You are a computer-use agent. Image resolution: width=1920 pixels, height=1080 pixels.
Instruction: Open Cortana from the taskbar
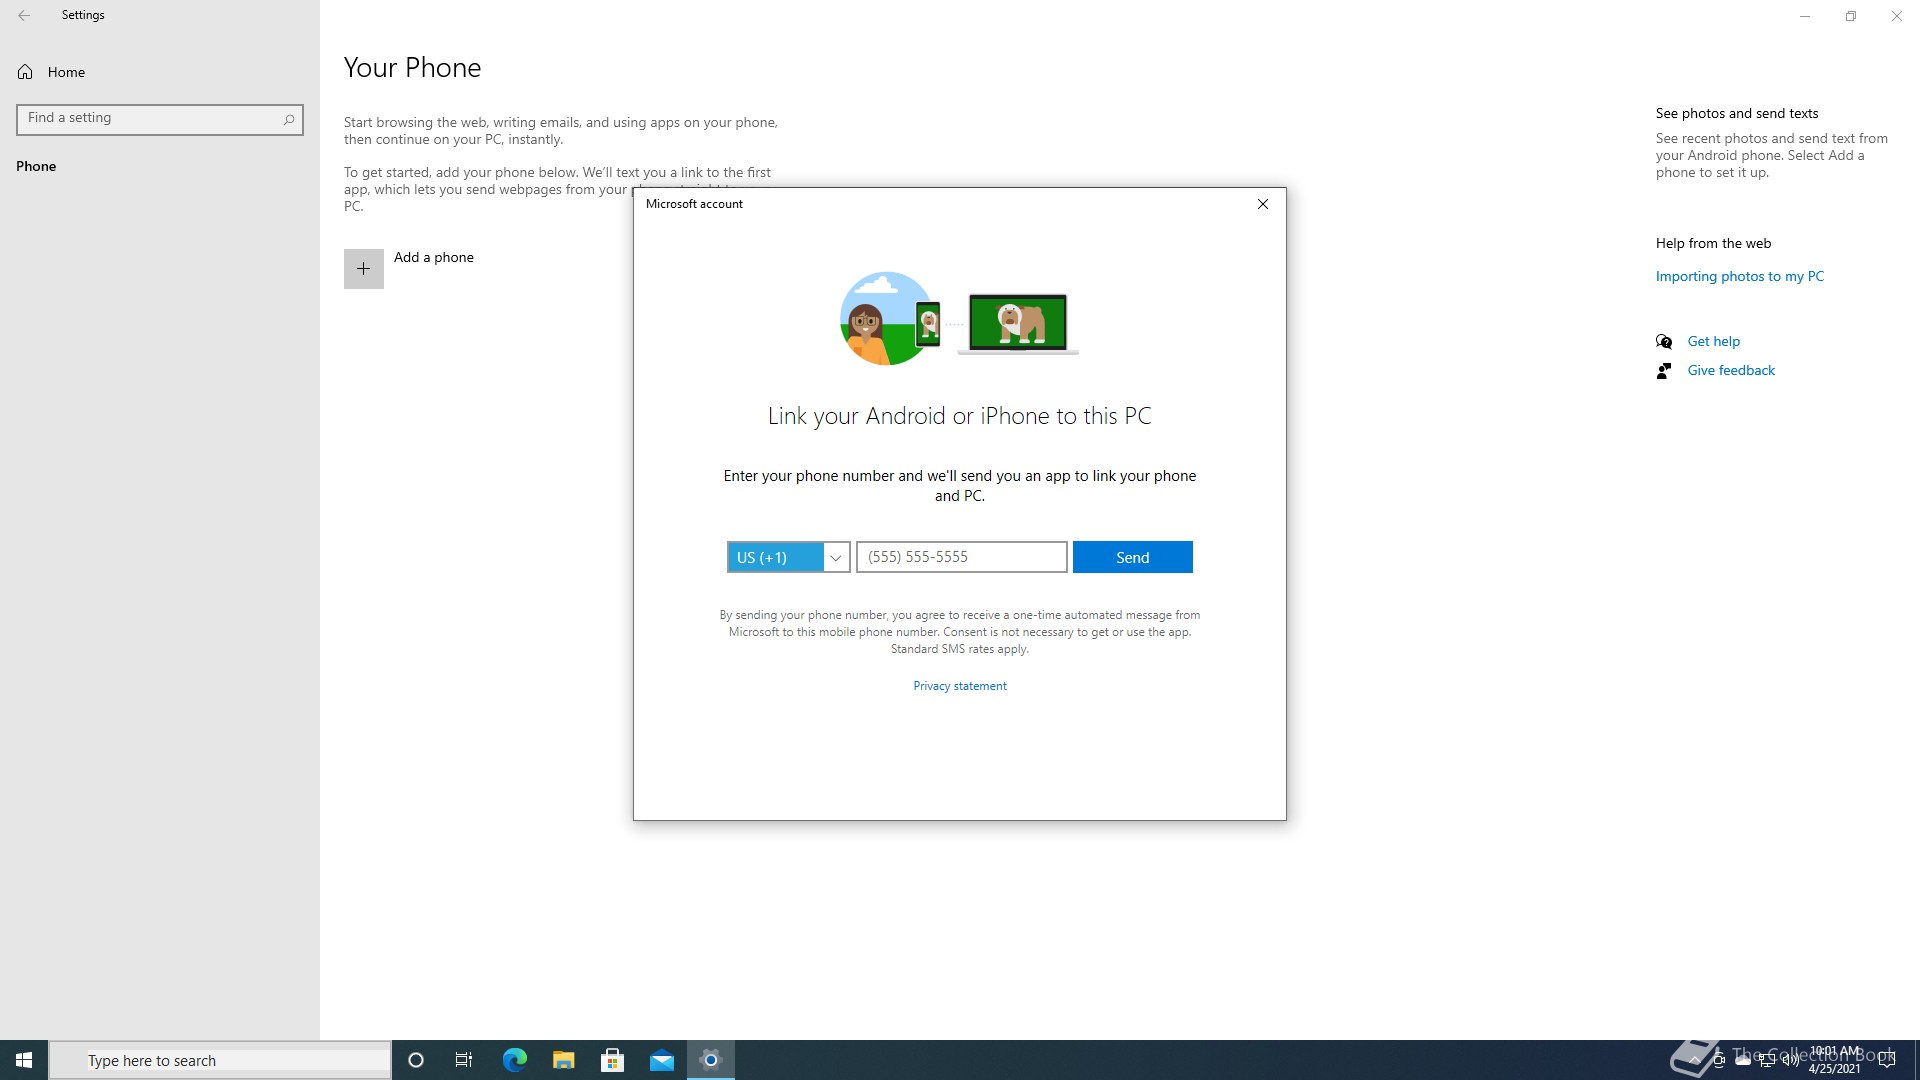416,1060
